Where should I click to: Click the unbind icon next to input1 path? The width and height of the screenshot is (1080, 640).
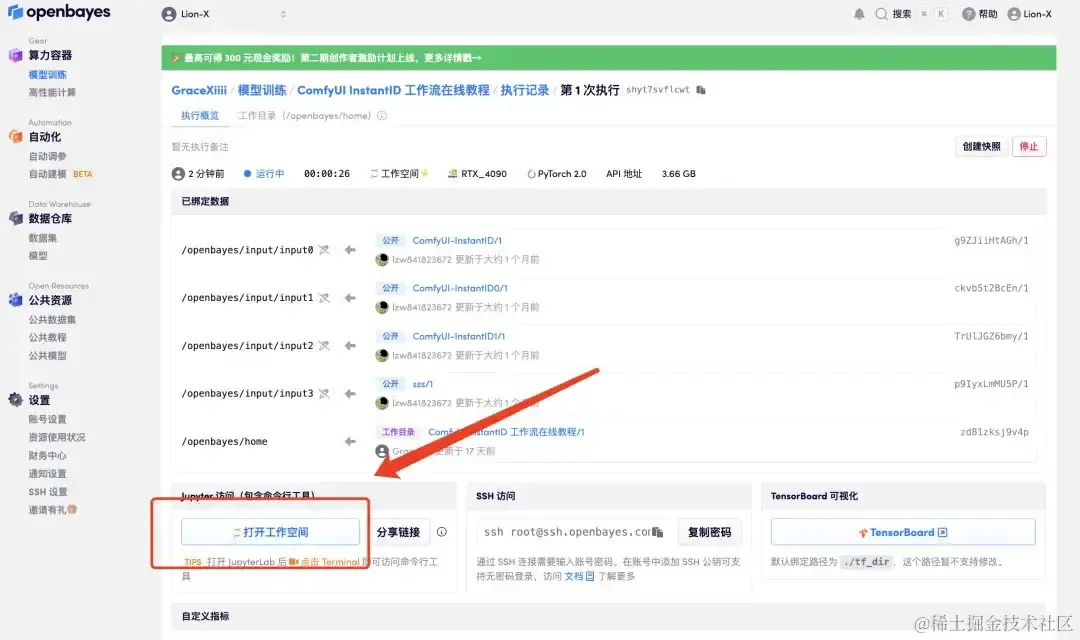[324, 298]
